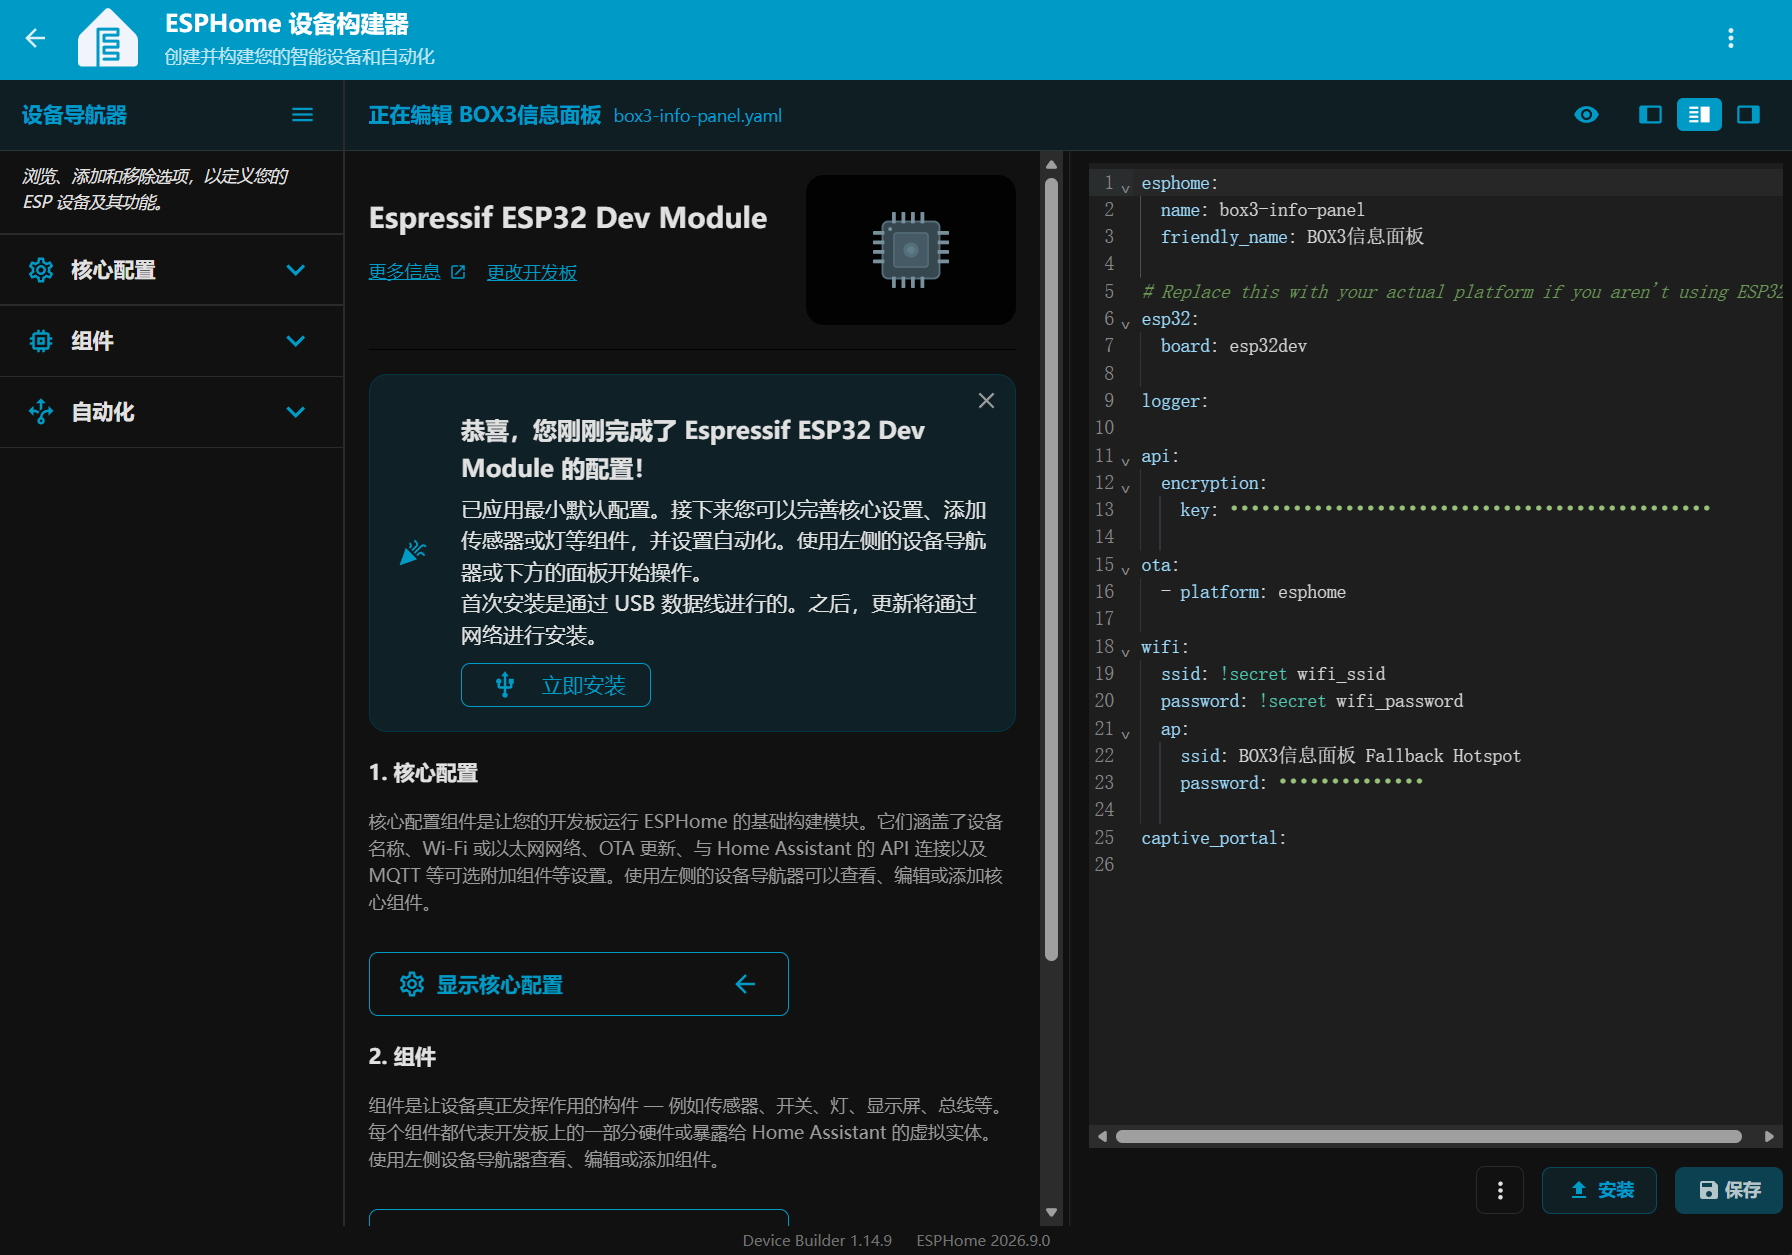1792x1255 pixels.
Task: Open the bottom three-dot options menu
Action: pyautogui.click(x=1500, y=1190)
